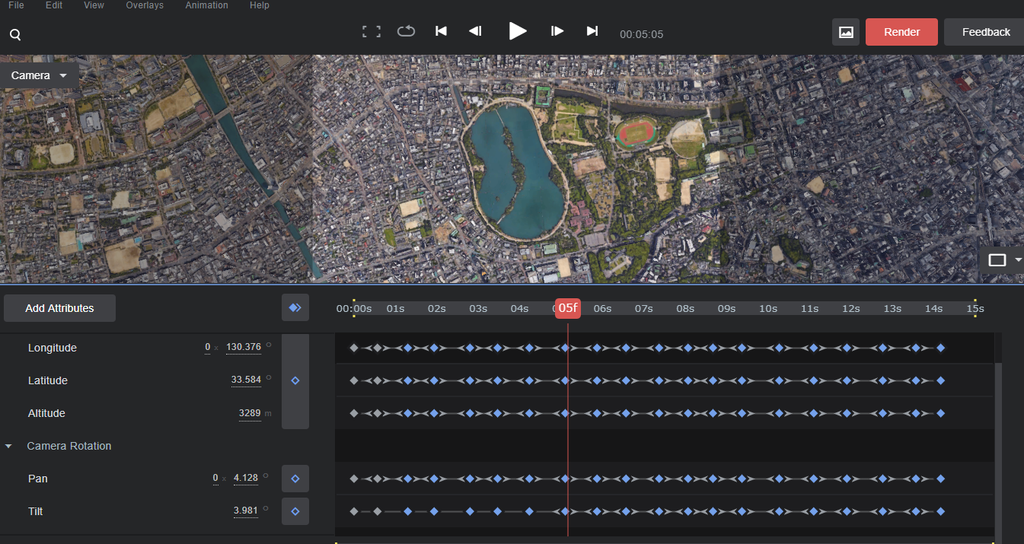Edit the Tilt value 3.981

click(x=246, y=511)
